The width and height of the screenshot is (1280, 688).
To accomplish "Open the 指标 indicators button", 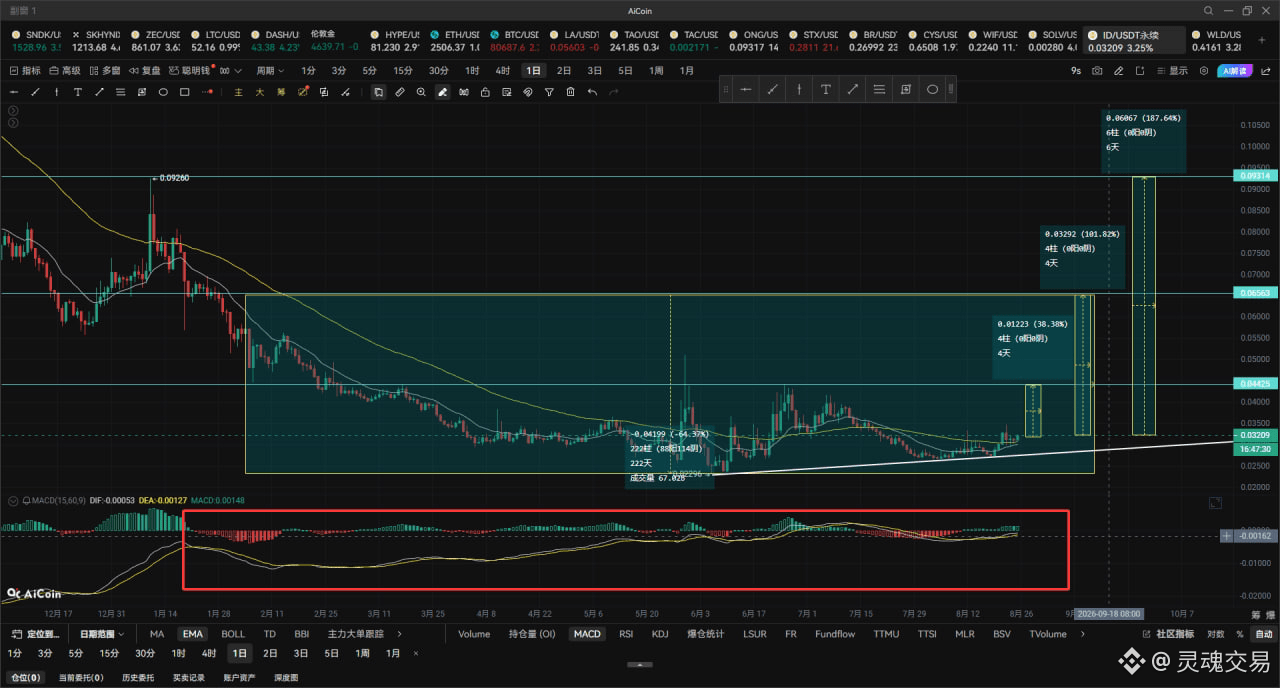I will tap(25, 71).
